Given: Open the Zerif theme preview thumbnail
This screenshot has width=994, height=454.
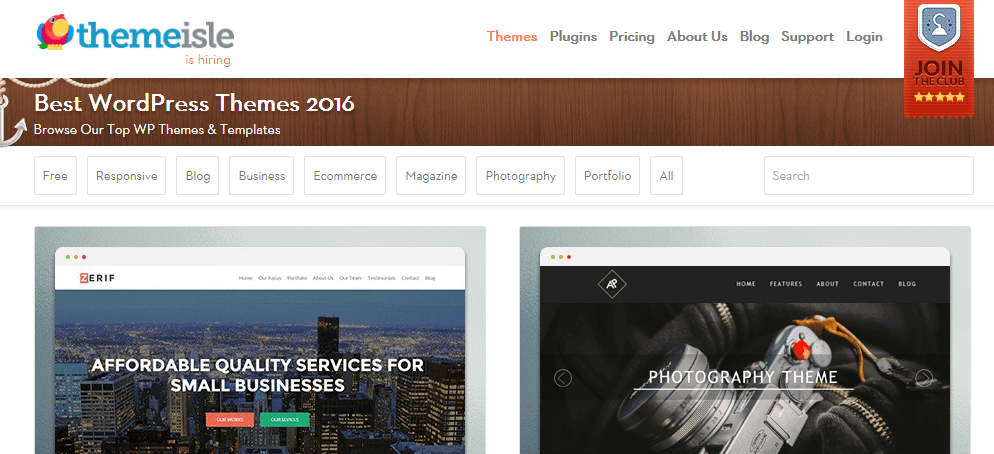Looking at the screenshot, I should [x=260, y=340].
